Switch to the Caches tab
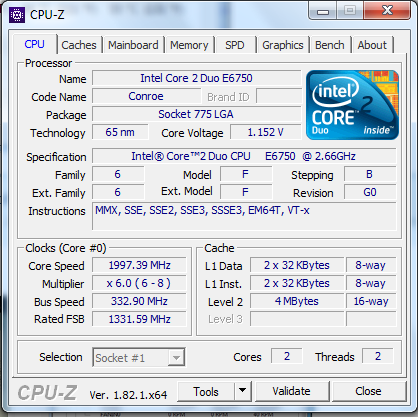Viewport: 418px width, 417px height. (x=79, y=45)
